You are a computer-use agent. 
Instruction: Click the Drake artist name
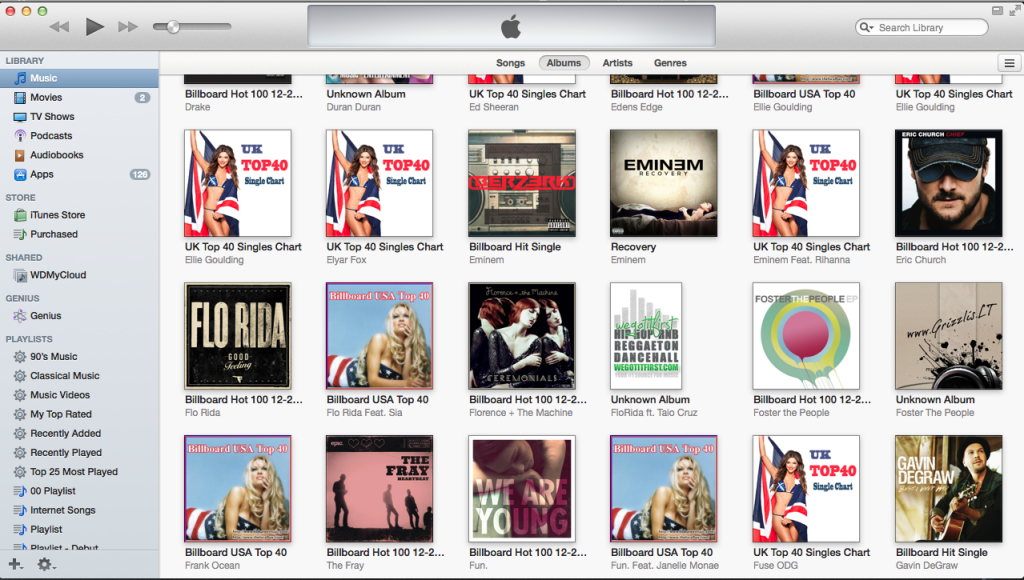click(197, 107)
